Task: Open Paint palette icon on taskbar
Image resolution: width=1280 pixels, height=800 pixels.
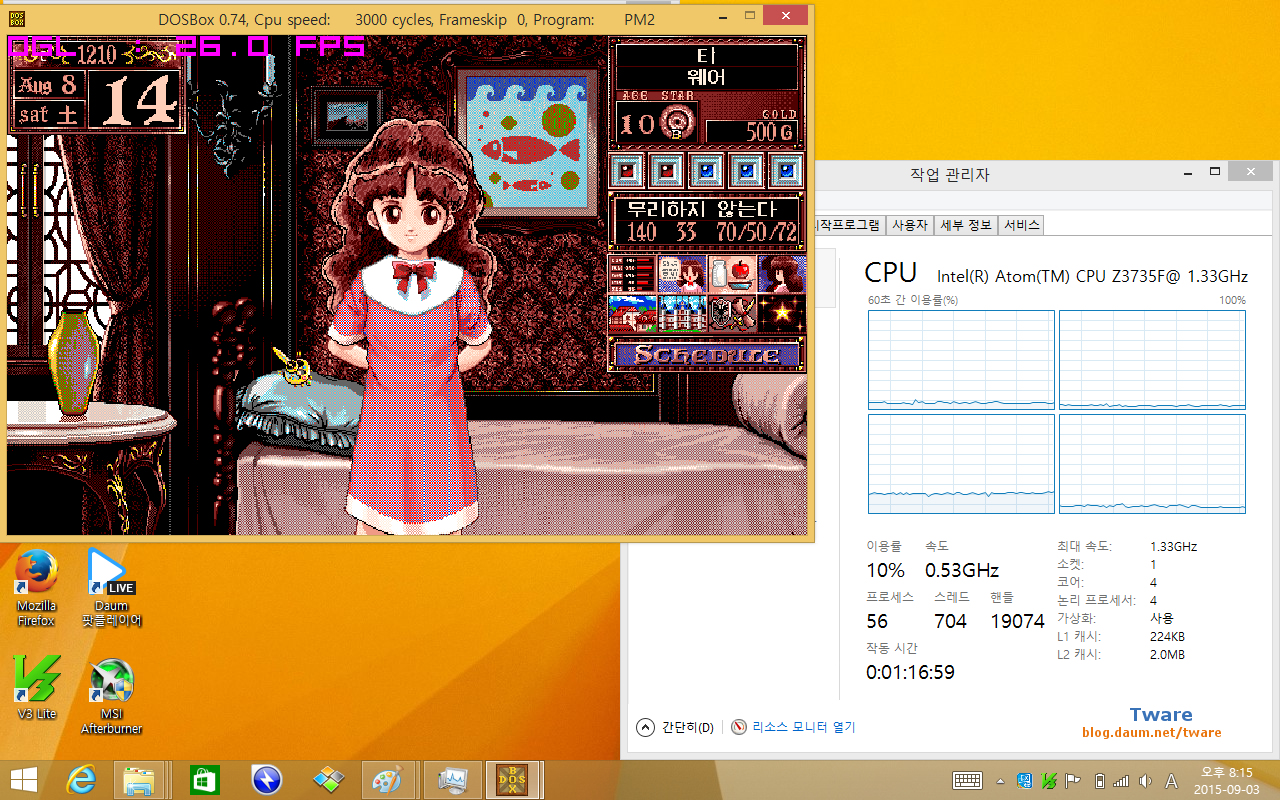Action: coord(387,779)
